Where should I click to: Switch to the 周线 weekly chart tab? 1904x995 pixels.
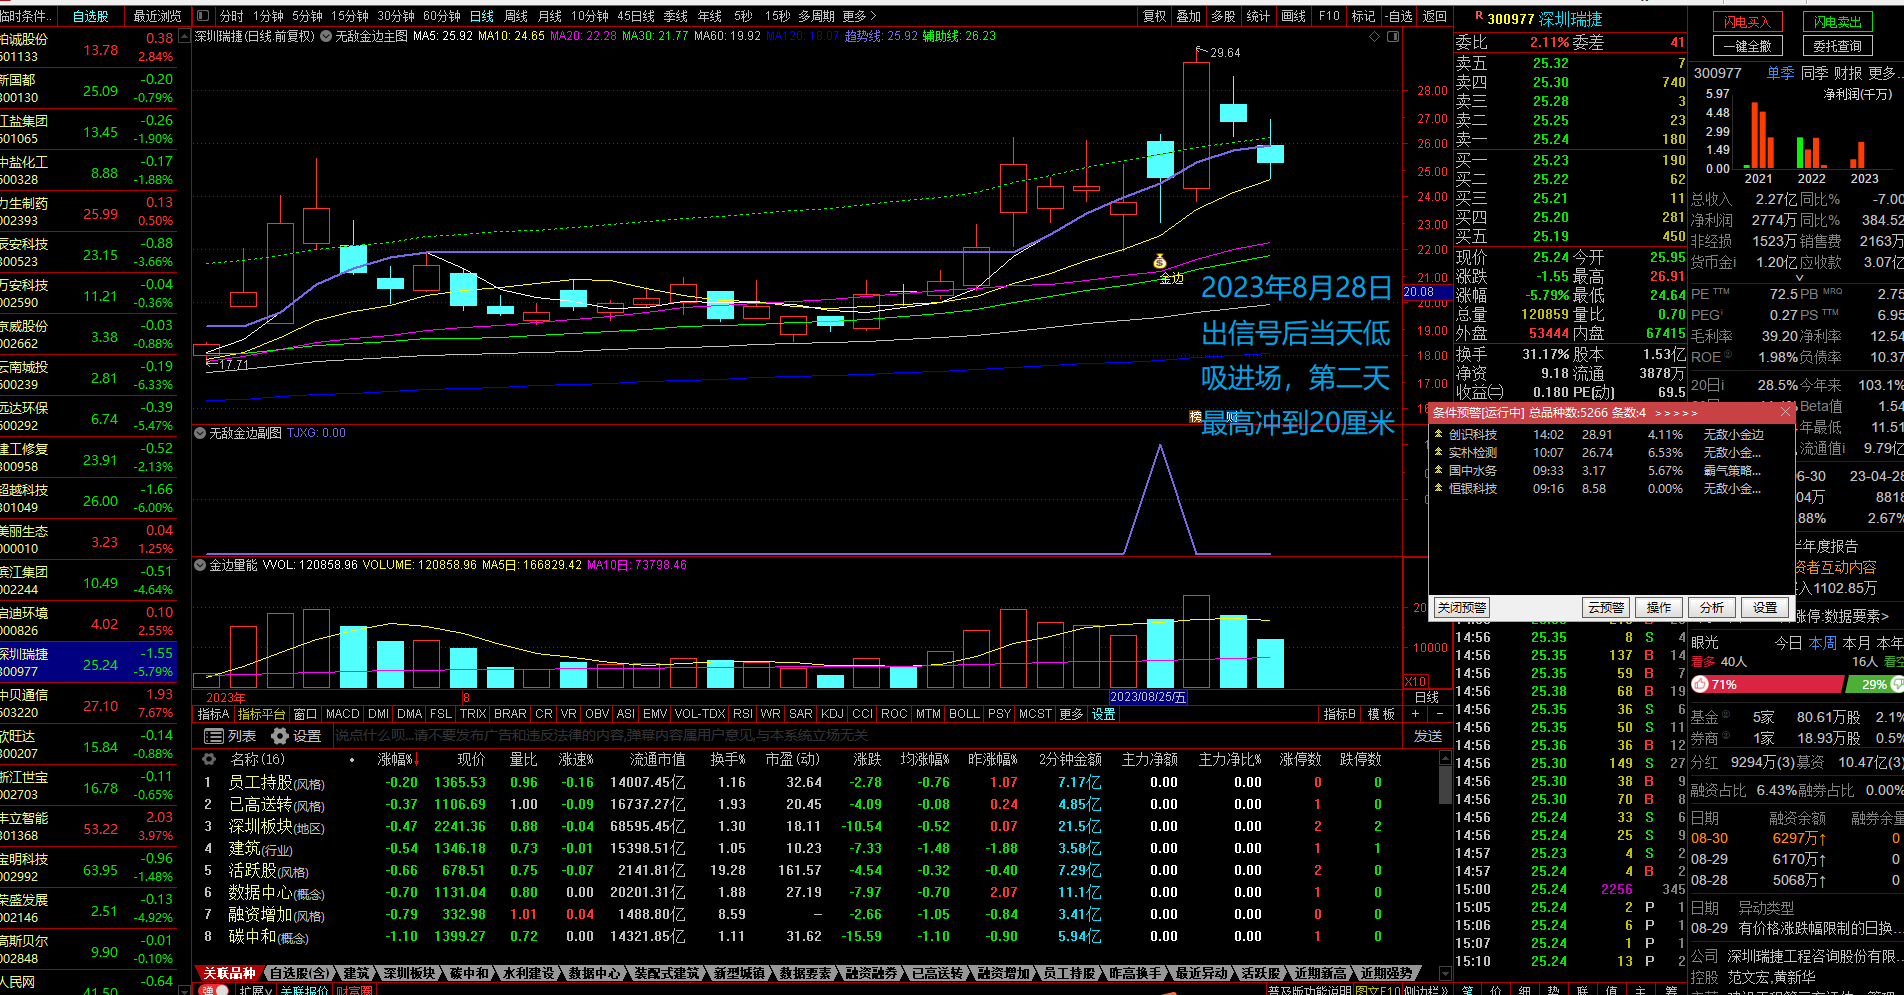coord(516,16)
